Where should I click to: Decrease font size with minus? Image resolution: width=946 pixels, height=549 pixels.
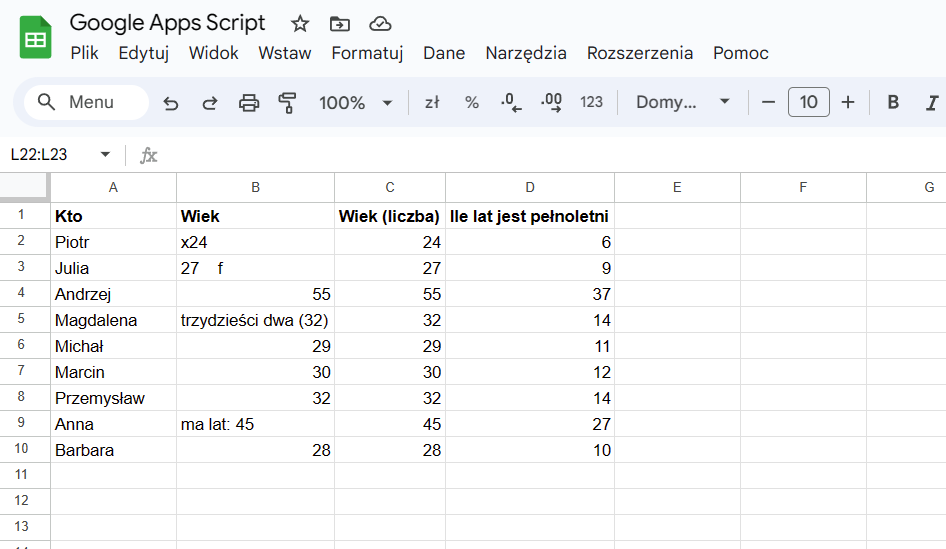[x=768, y=103]
